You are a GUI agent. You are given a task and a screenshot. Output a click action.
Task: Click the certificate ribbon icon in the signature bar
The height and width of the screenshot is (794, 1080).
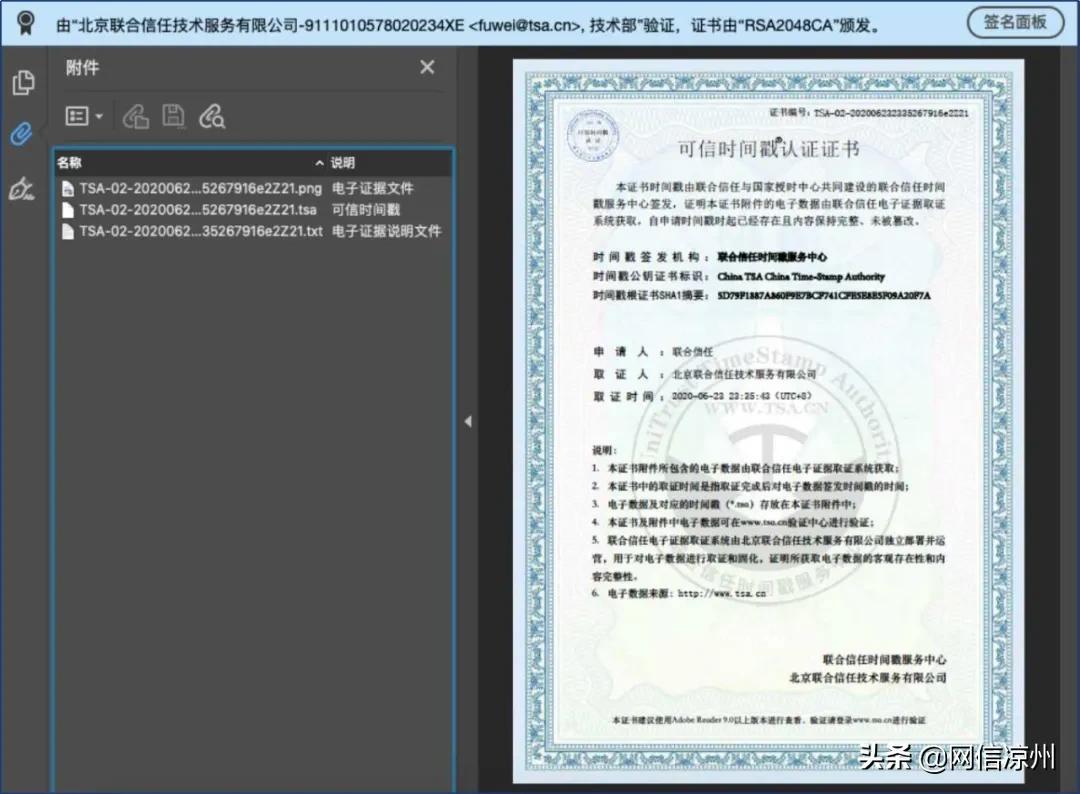[x=25, y=23]
